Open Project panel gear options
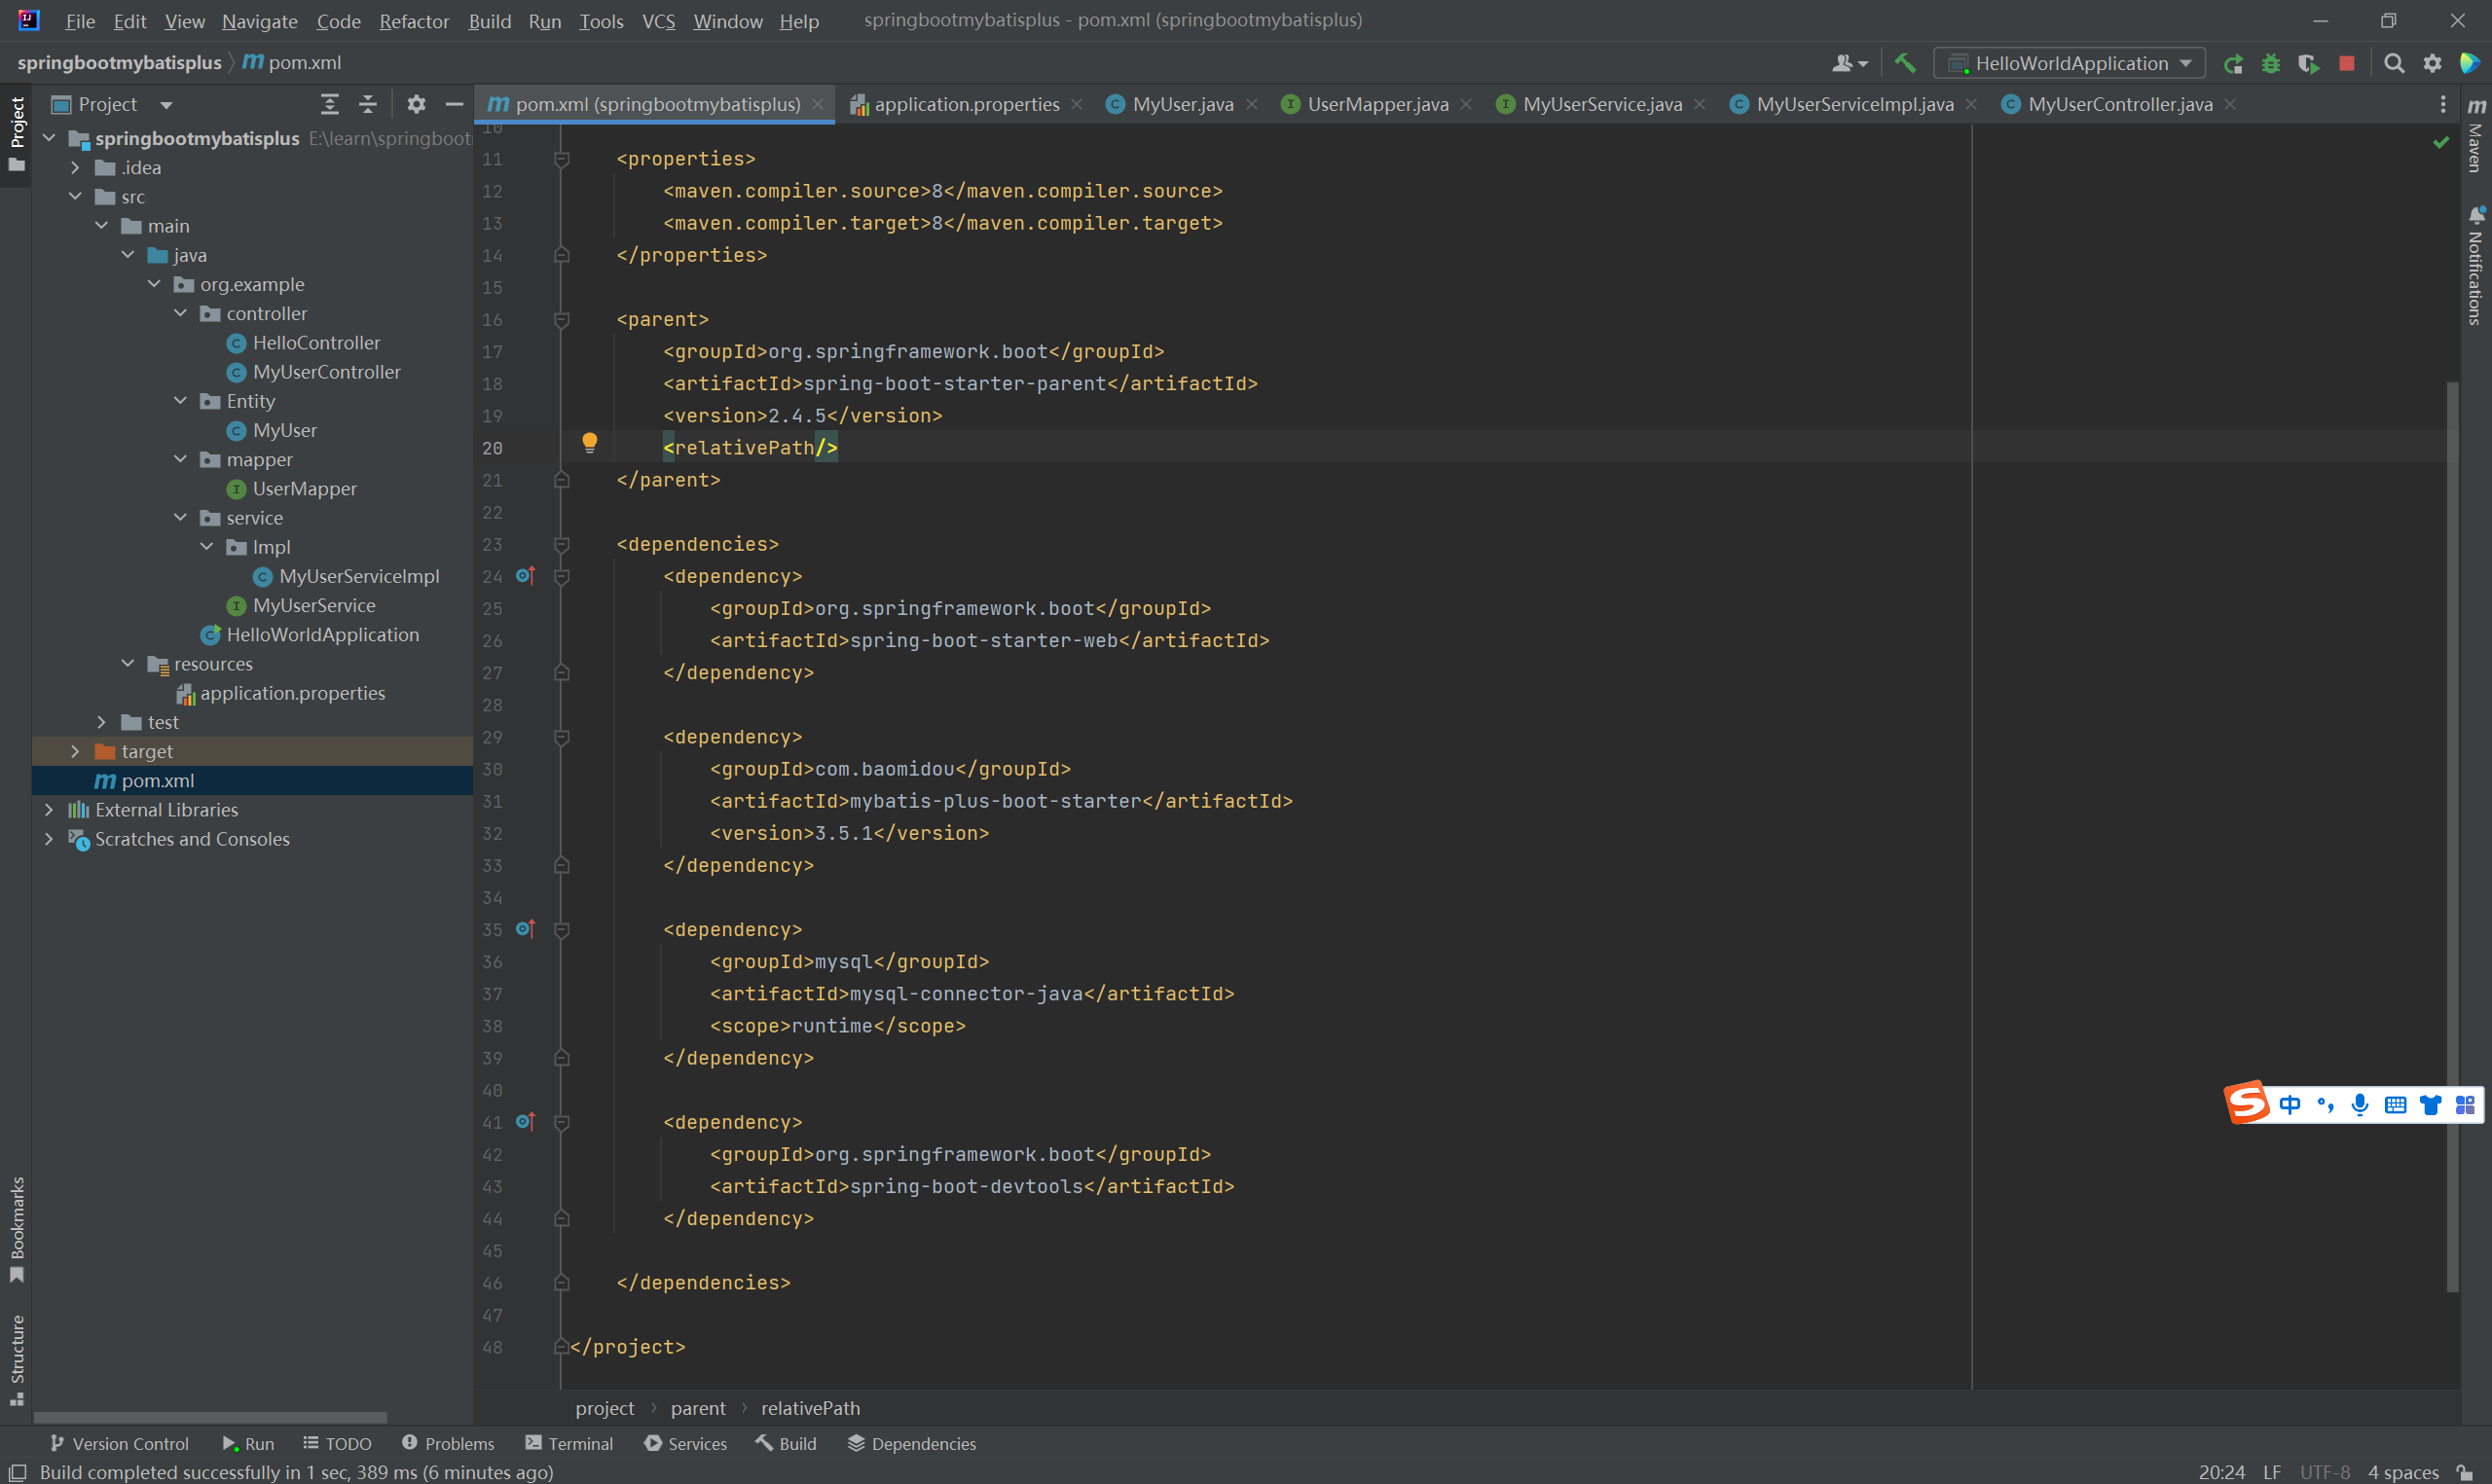 pyautogui.click(x=416, y=104)
